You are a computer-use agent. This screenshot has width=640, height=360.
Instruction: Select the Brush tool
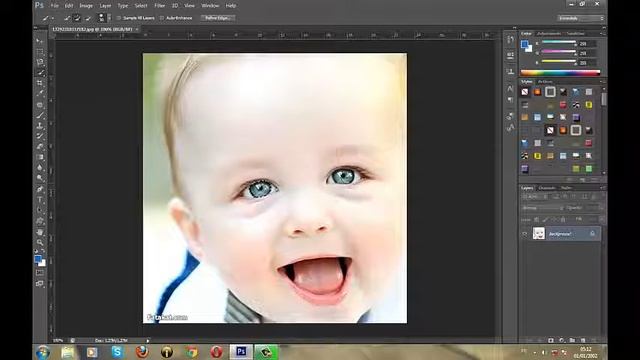(x=40, y=116)
